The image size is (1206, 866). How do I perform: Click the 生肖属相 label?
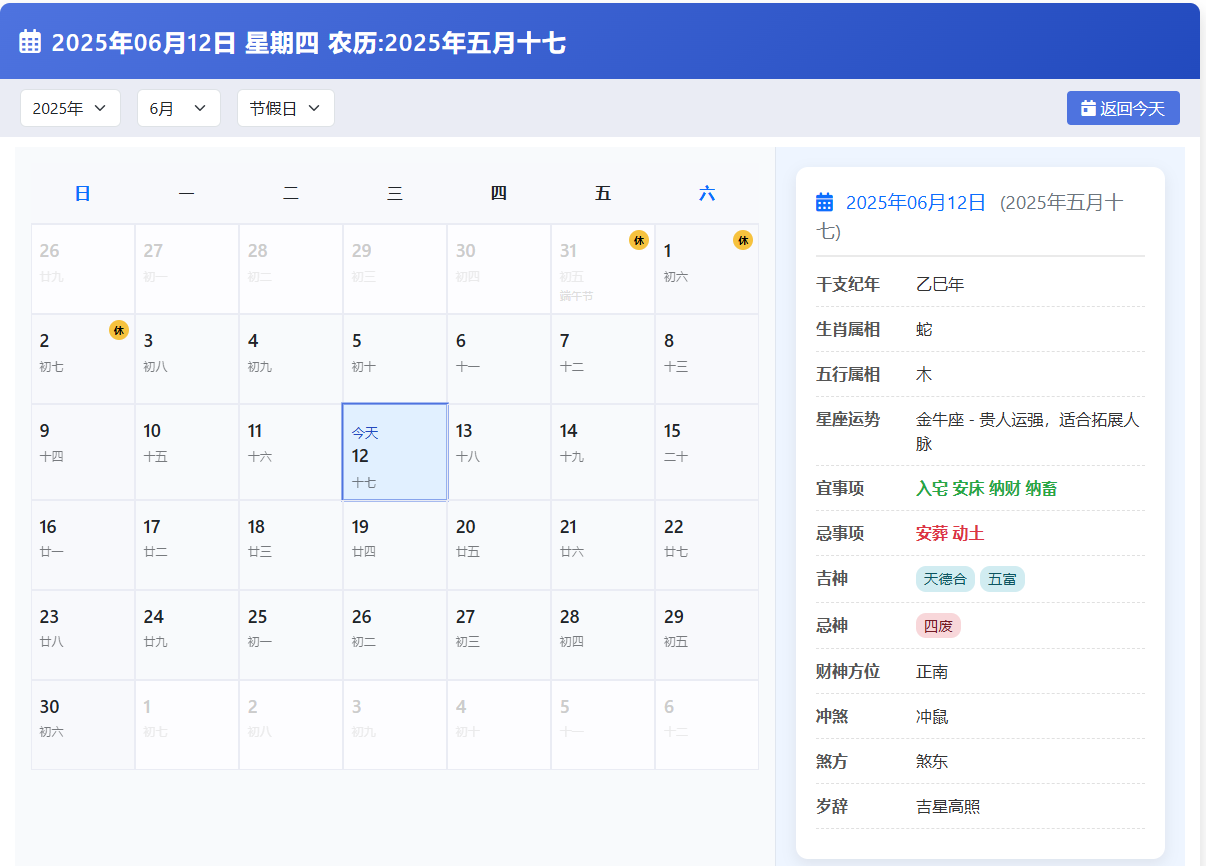coord(848,330)
